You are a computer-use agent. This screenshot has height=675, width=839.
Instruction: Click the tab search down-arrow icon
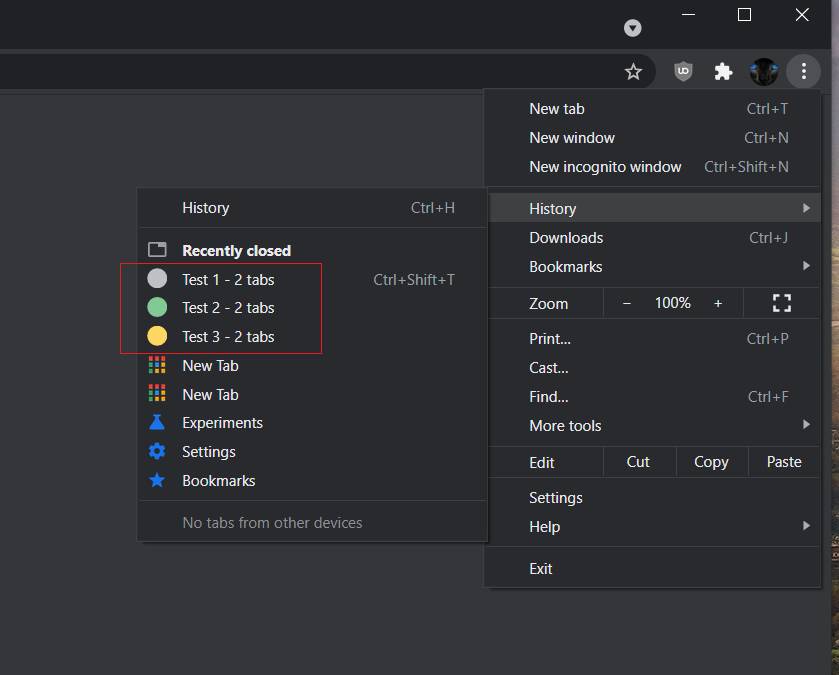coord(632,28)
